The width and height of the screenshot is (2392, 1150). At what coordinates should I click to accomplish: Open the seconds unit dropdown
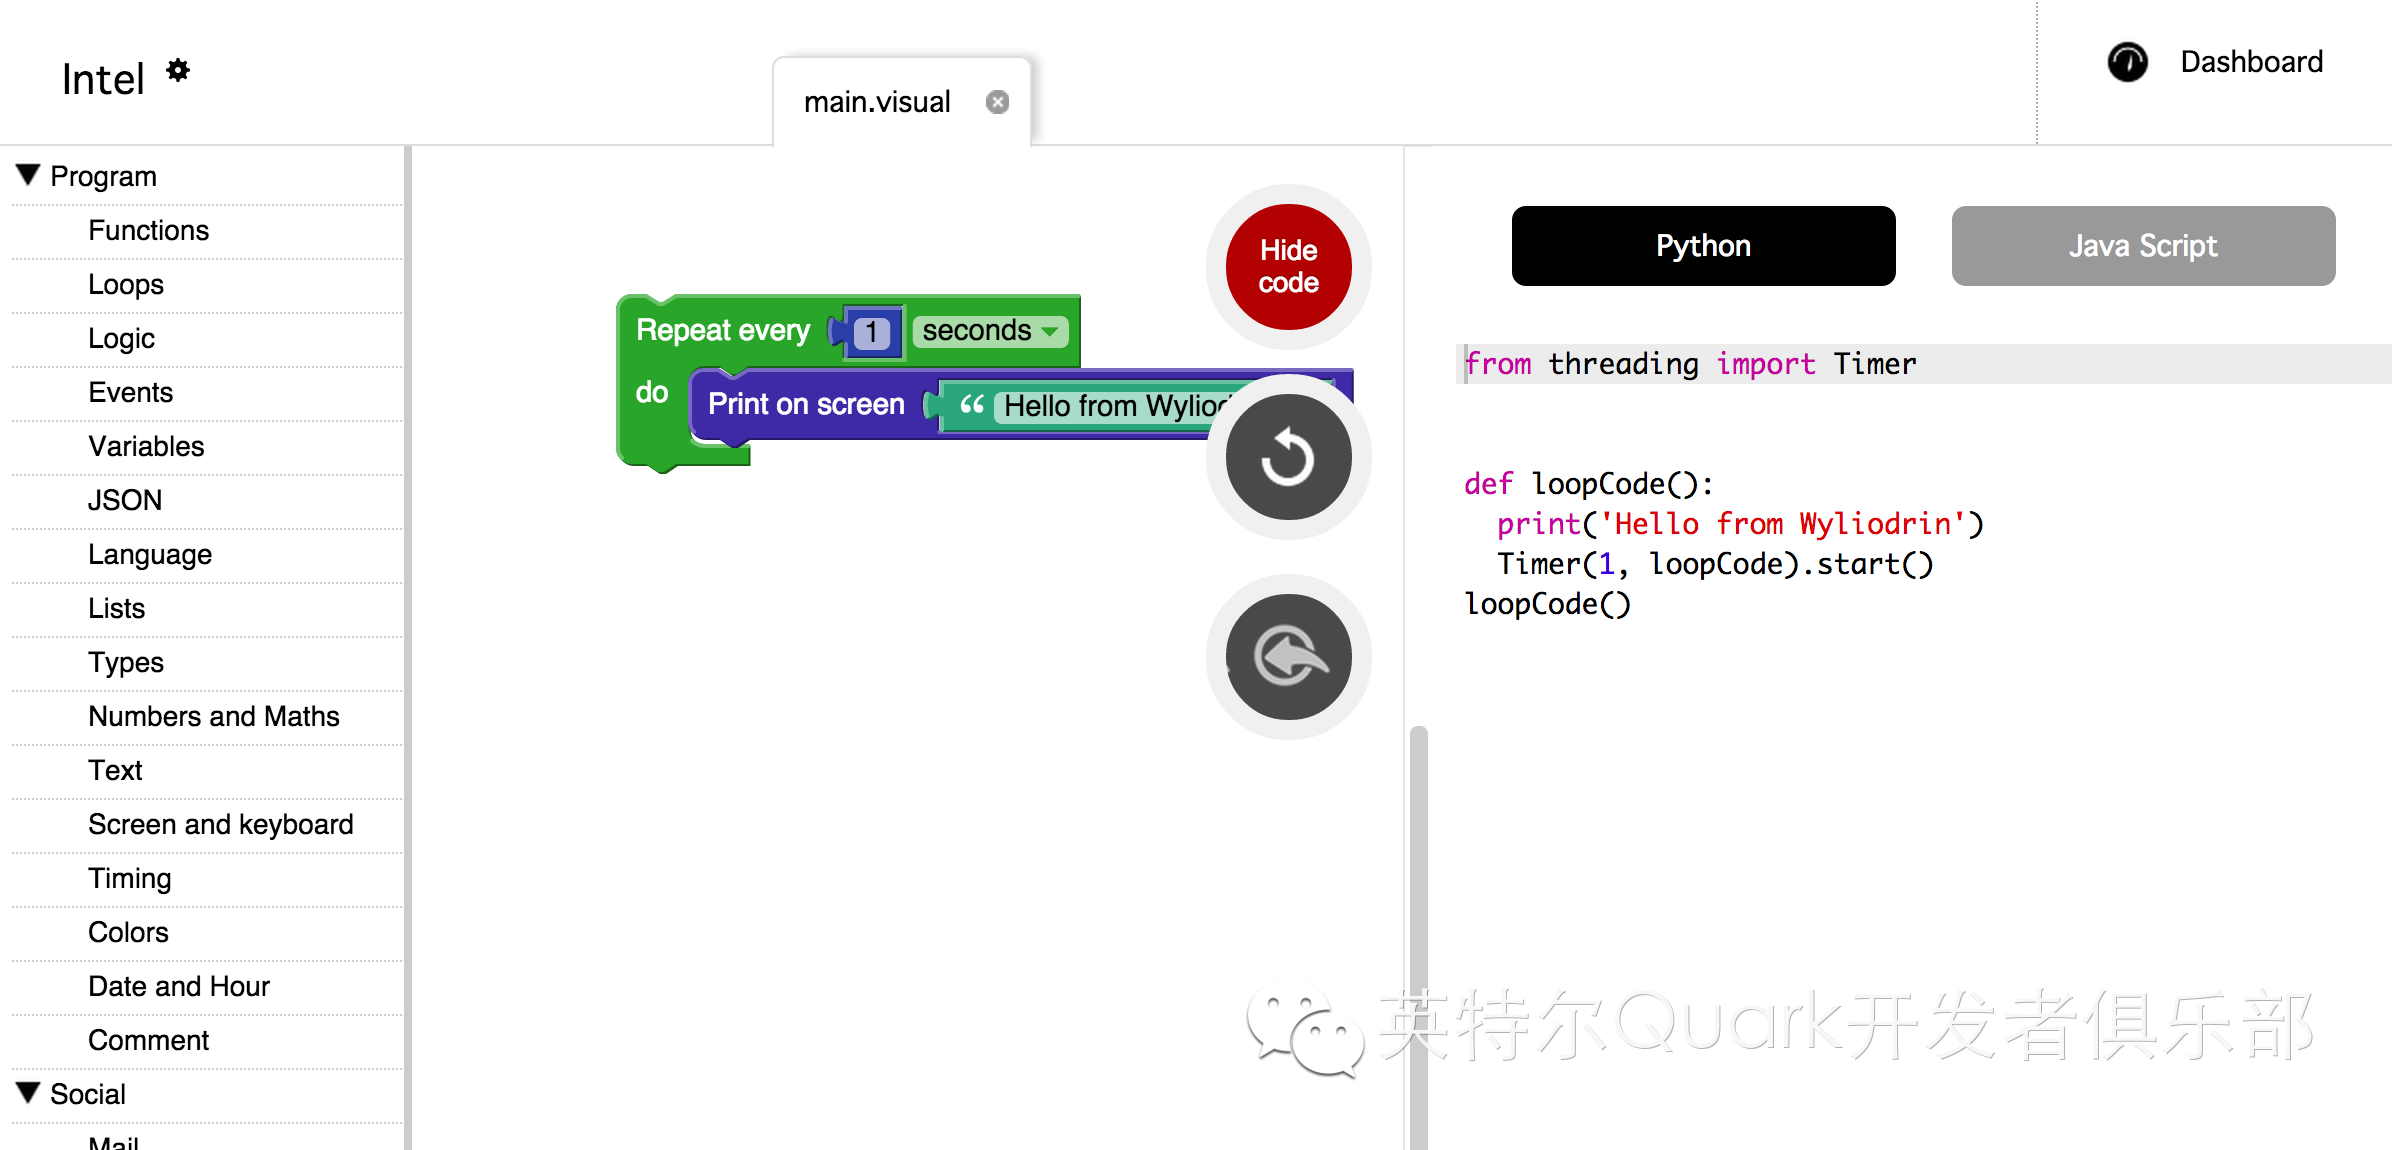pyautogui.click(x=989, y=331)
